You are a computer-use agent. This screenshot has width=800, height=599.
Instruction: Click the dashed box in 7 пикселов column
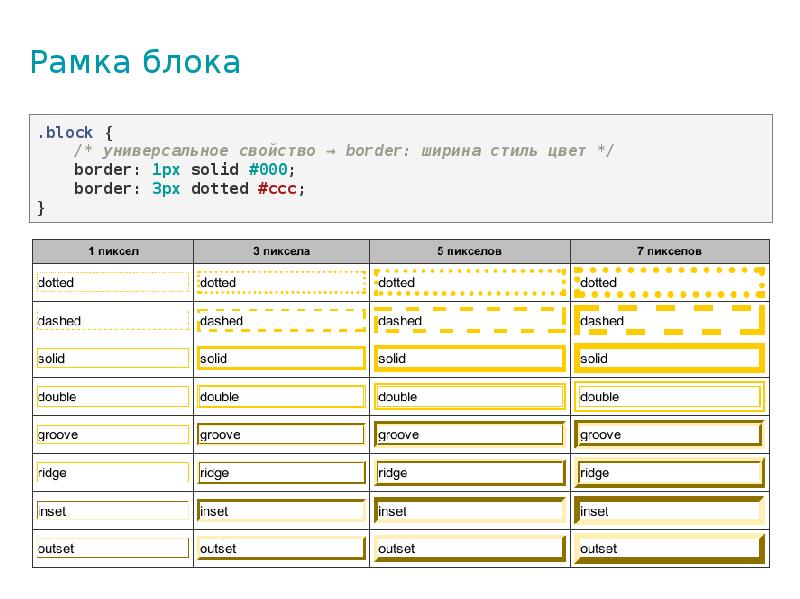[669, 320]
